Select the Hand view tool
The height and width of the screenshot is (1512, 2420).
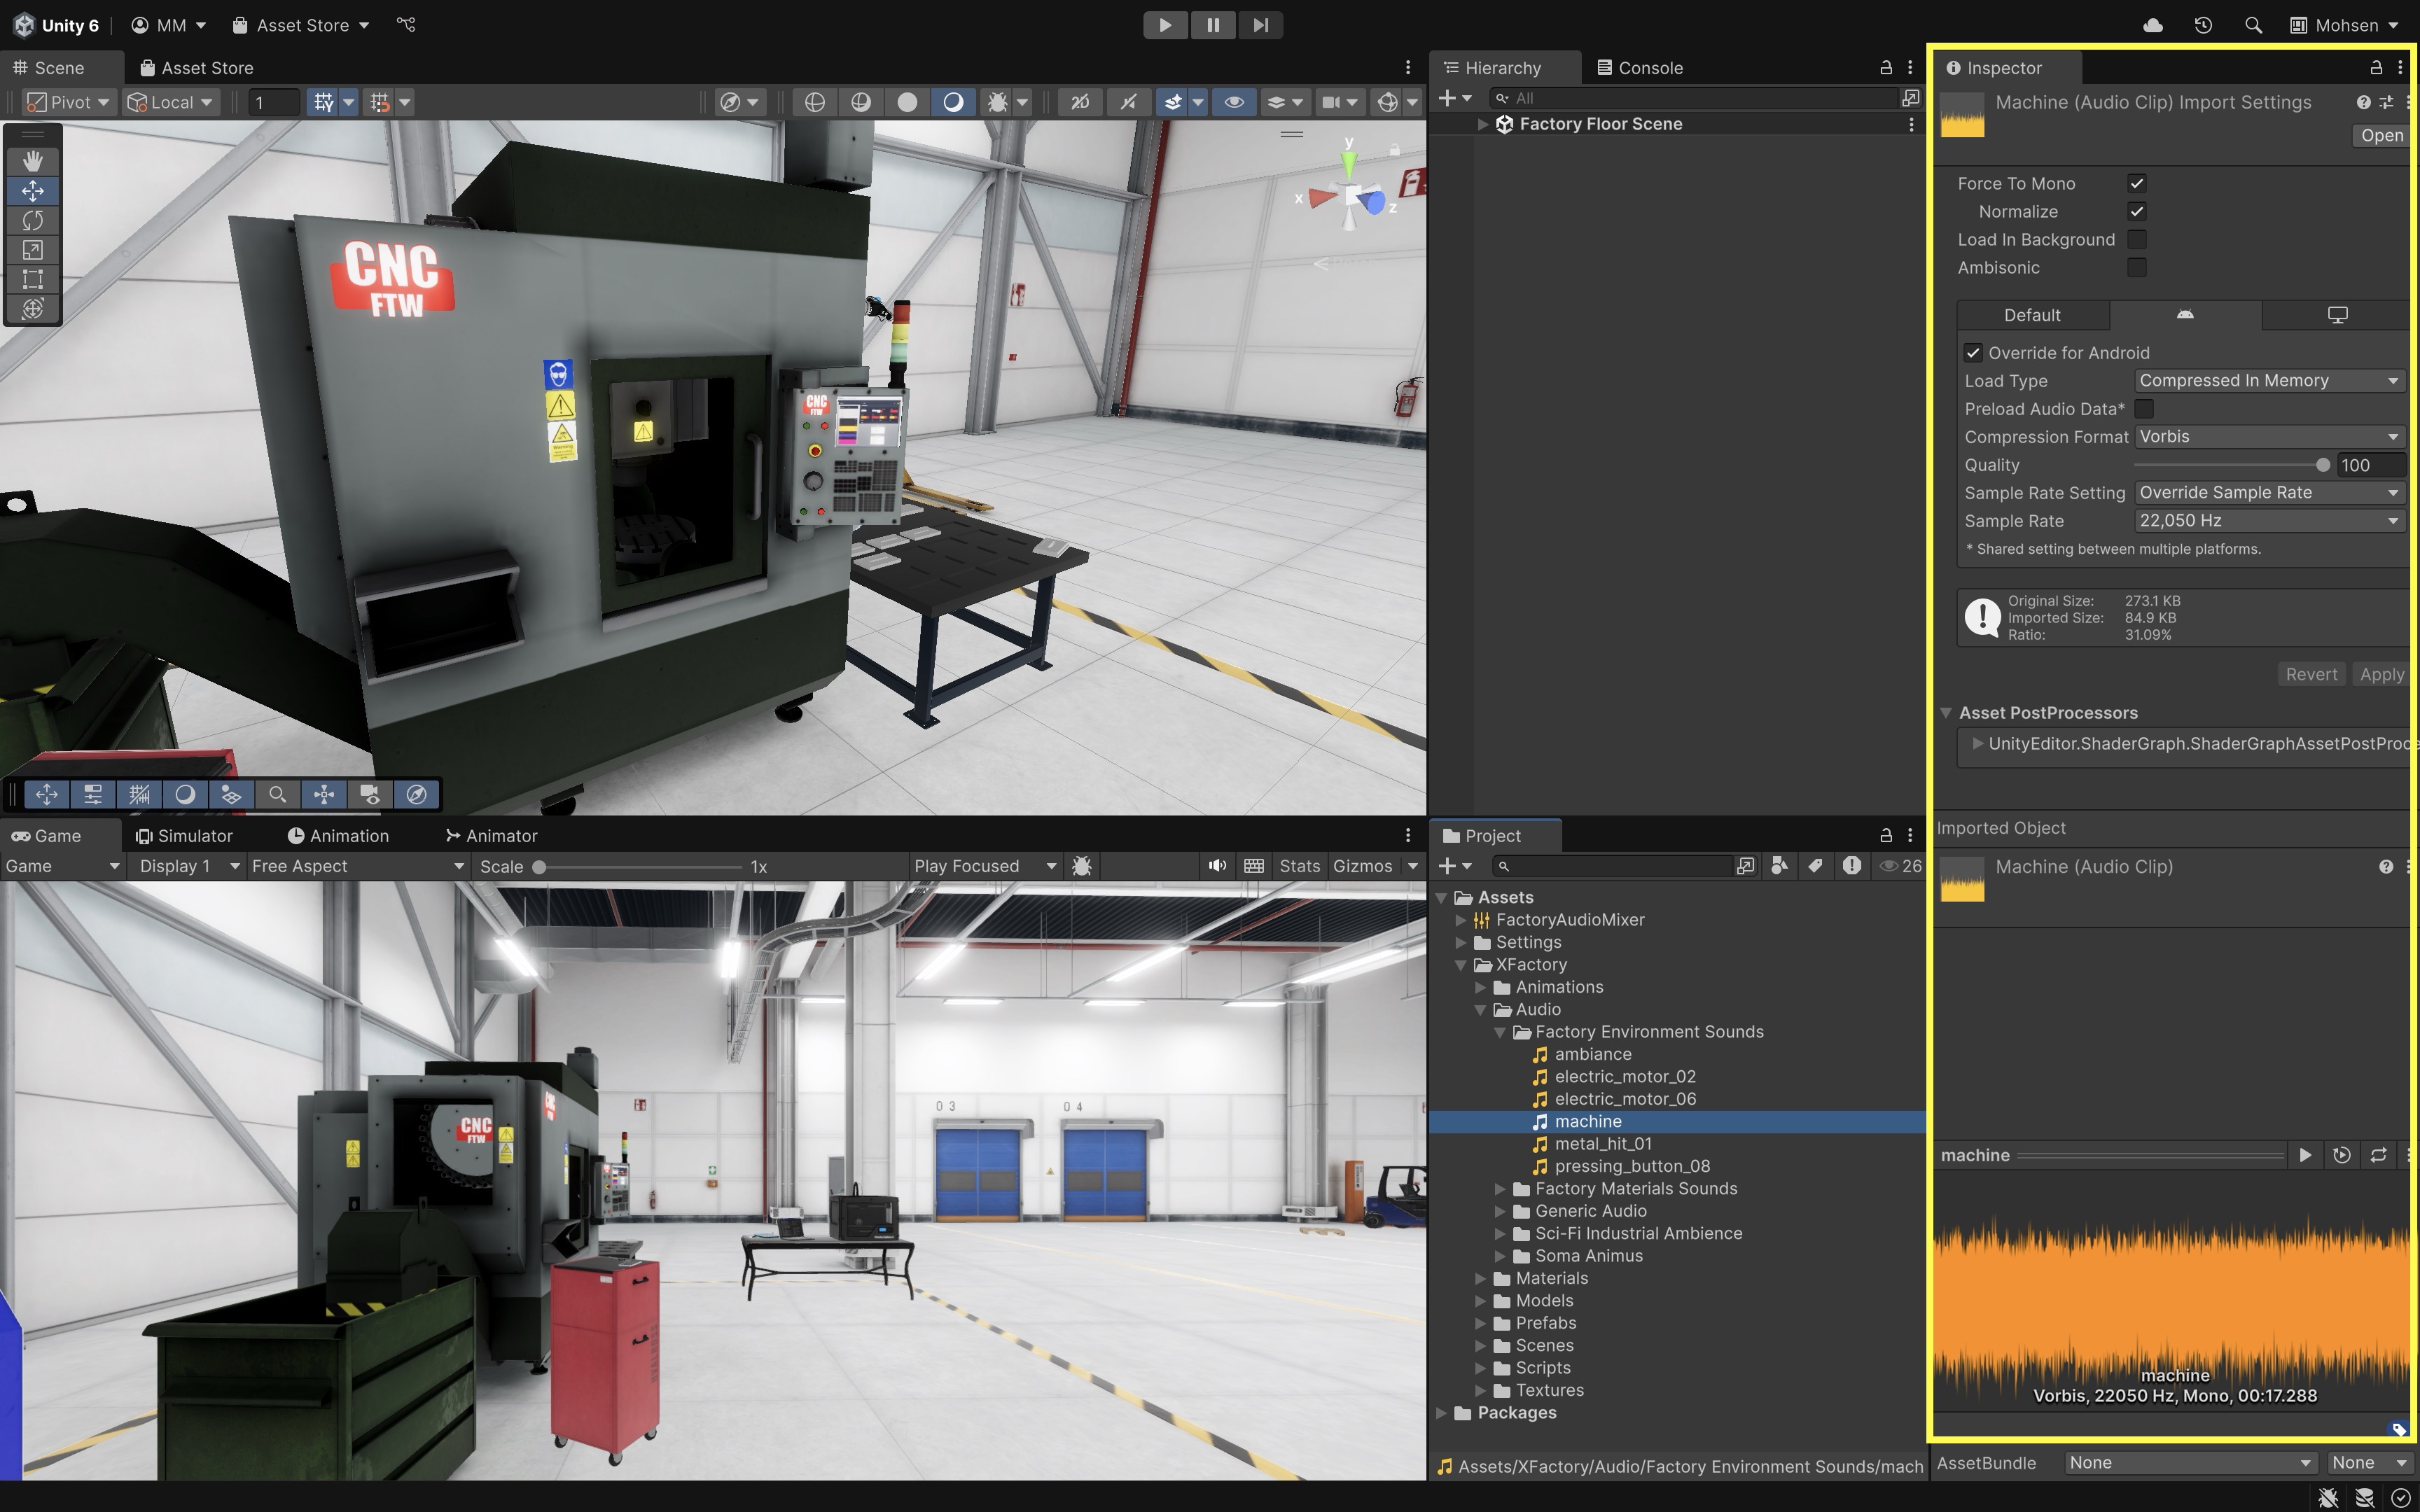pos(32,161)
